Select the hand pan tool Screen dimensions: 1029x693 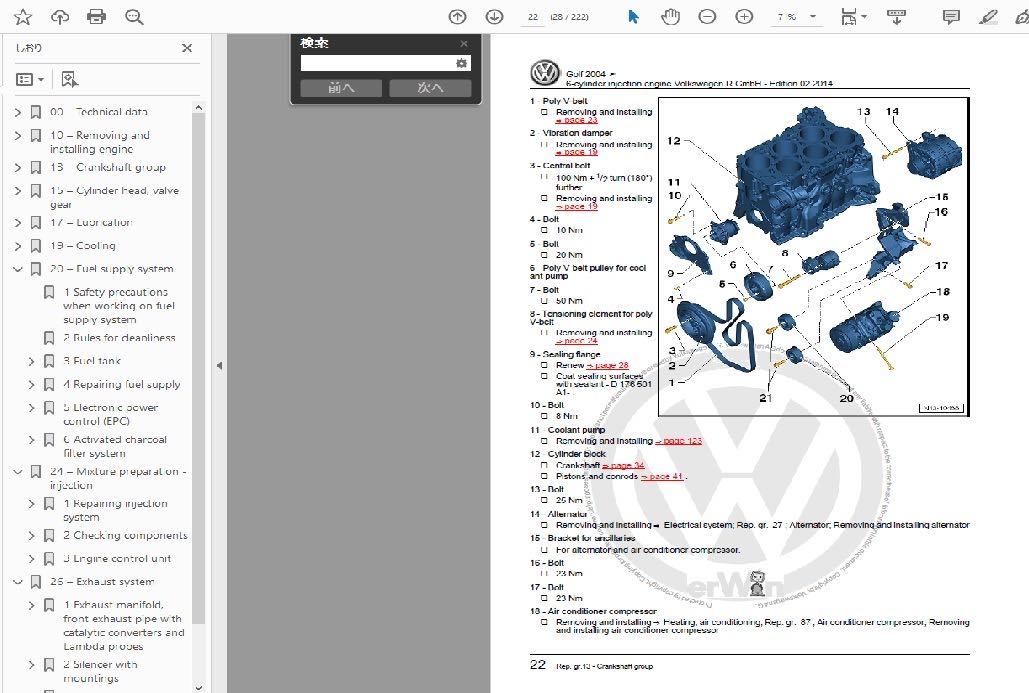pyautogui.click(x=670, y=16)
